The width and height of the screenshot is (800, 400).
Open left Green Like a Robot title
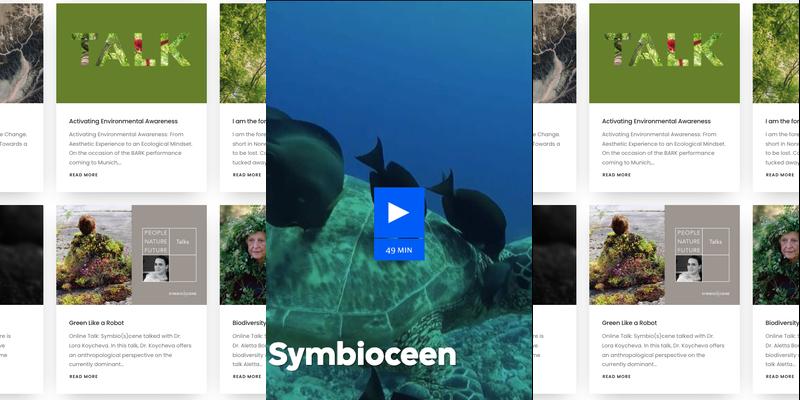pyautogui.click(x=98, y=323)
